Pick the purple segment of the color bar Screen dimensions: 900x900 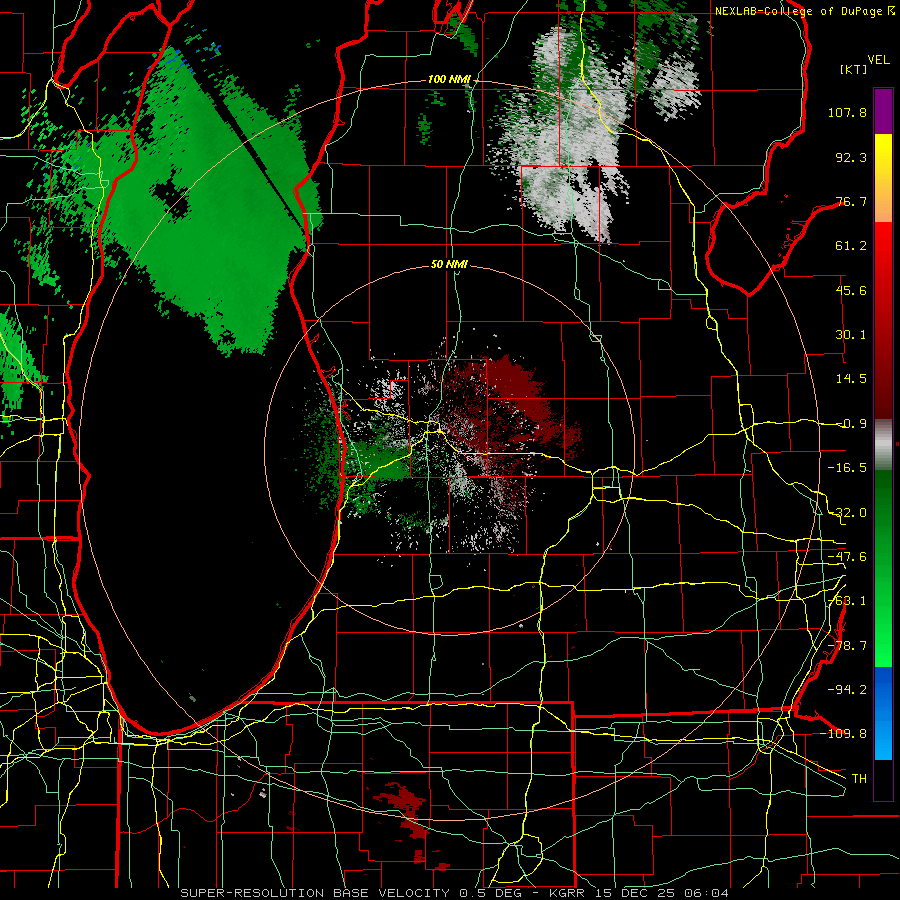(x=883, y=111)
